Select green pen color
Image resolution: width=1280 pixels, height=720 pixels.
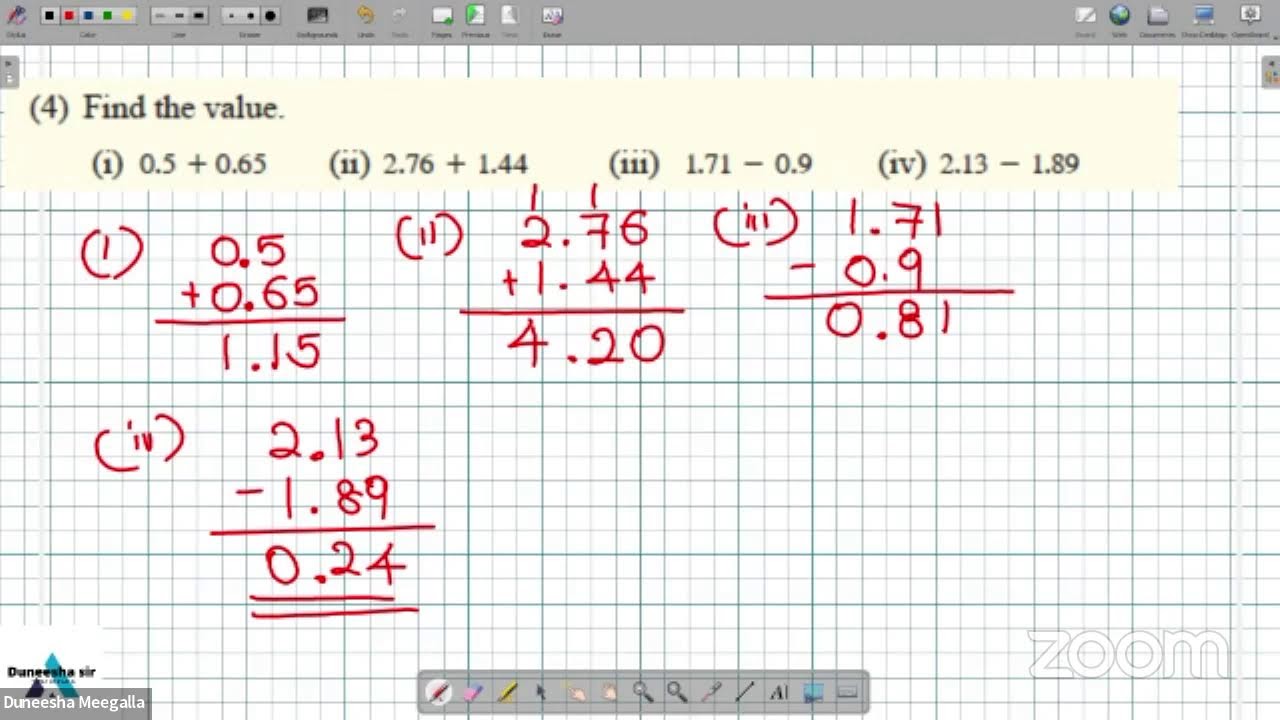[x=107, y=16]
